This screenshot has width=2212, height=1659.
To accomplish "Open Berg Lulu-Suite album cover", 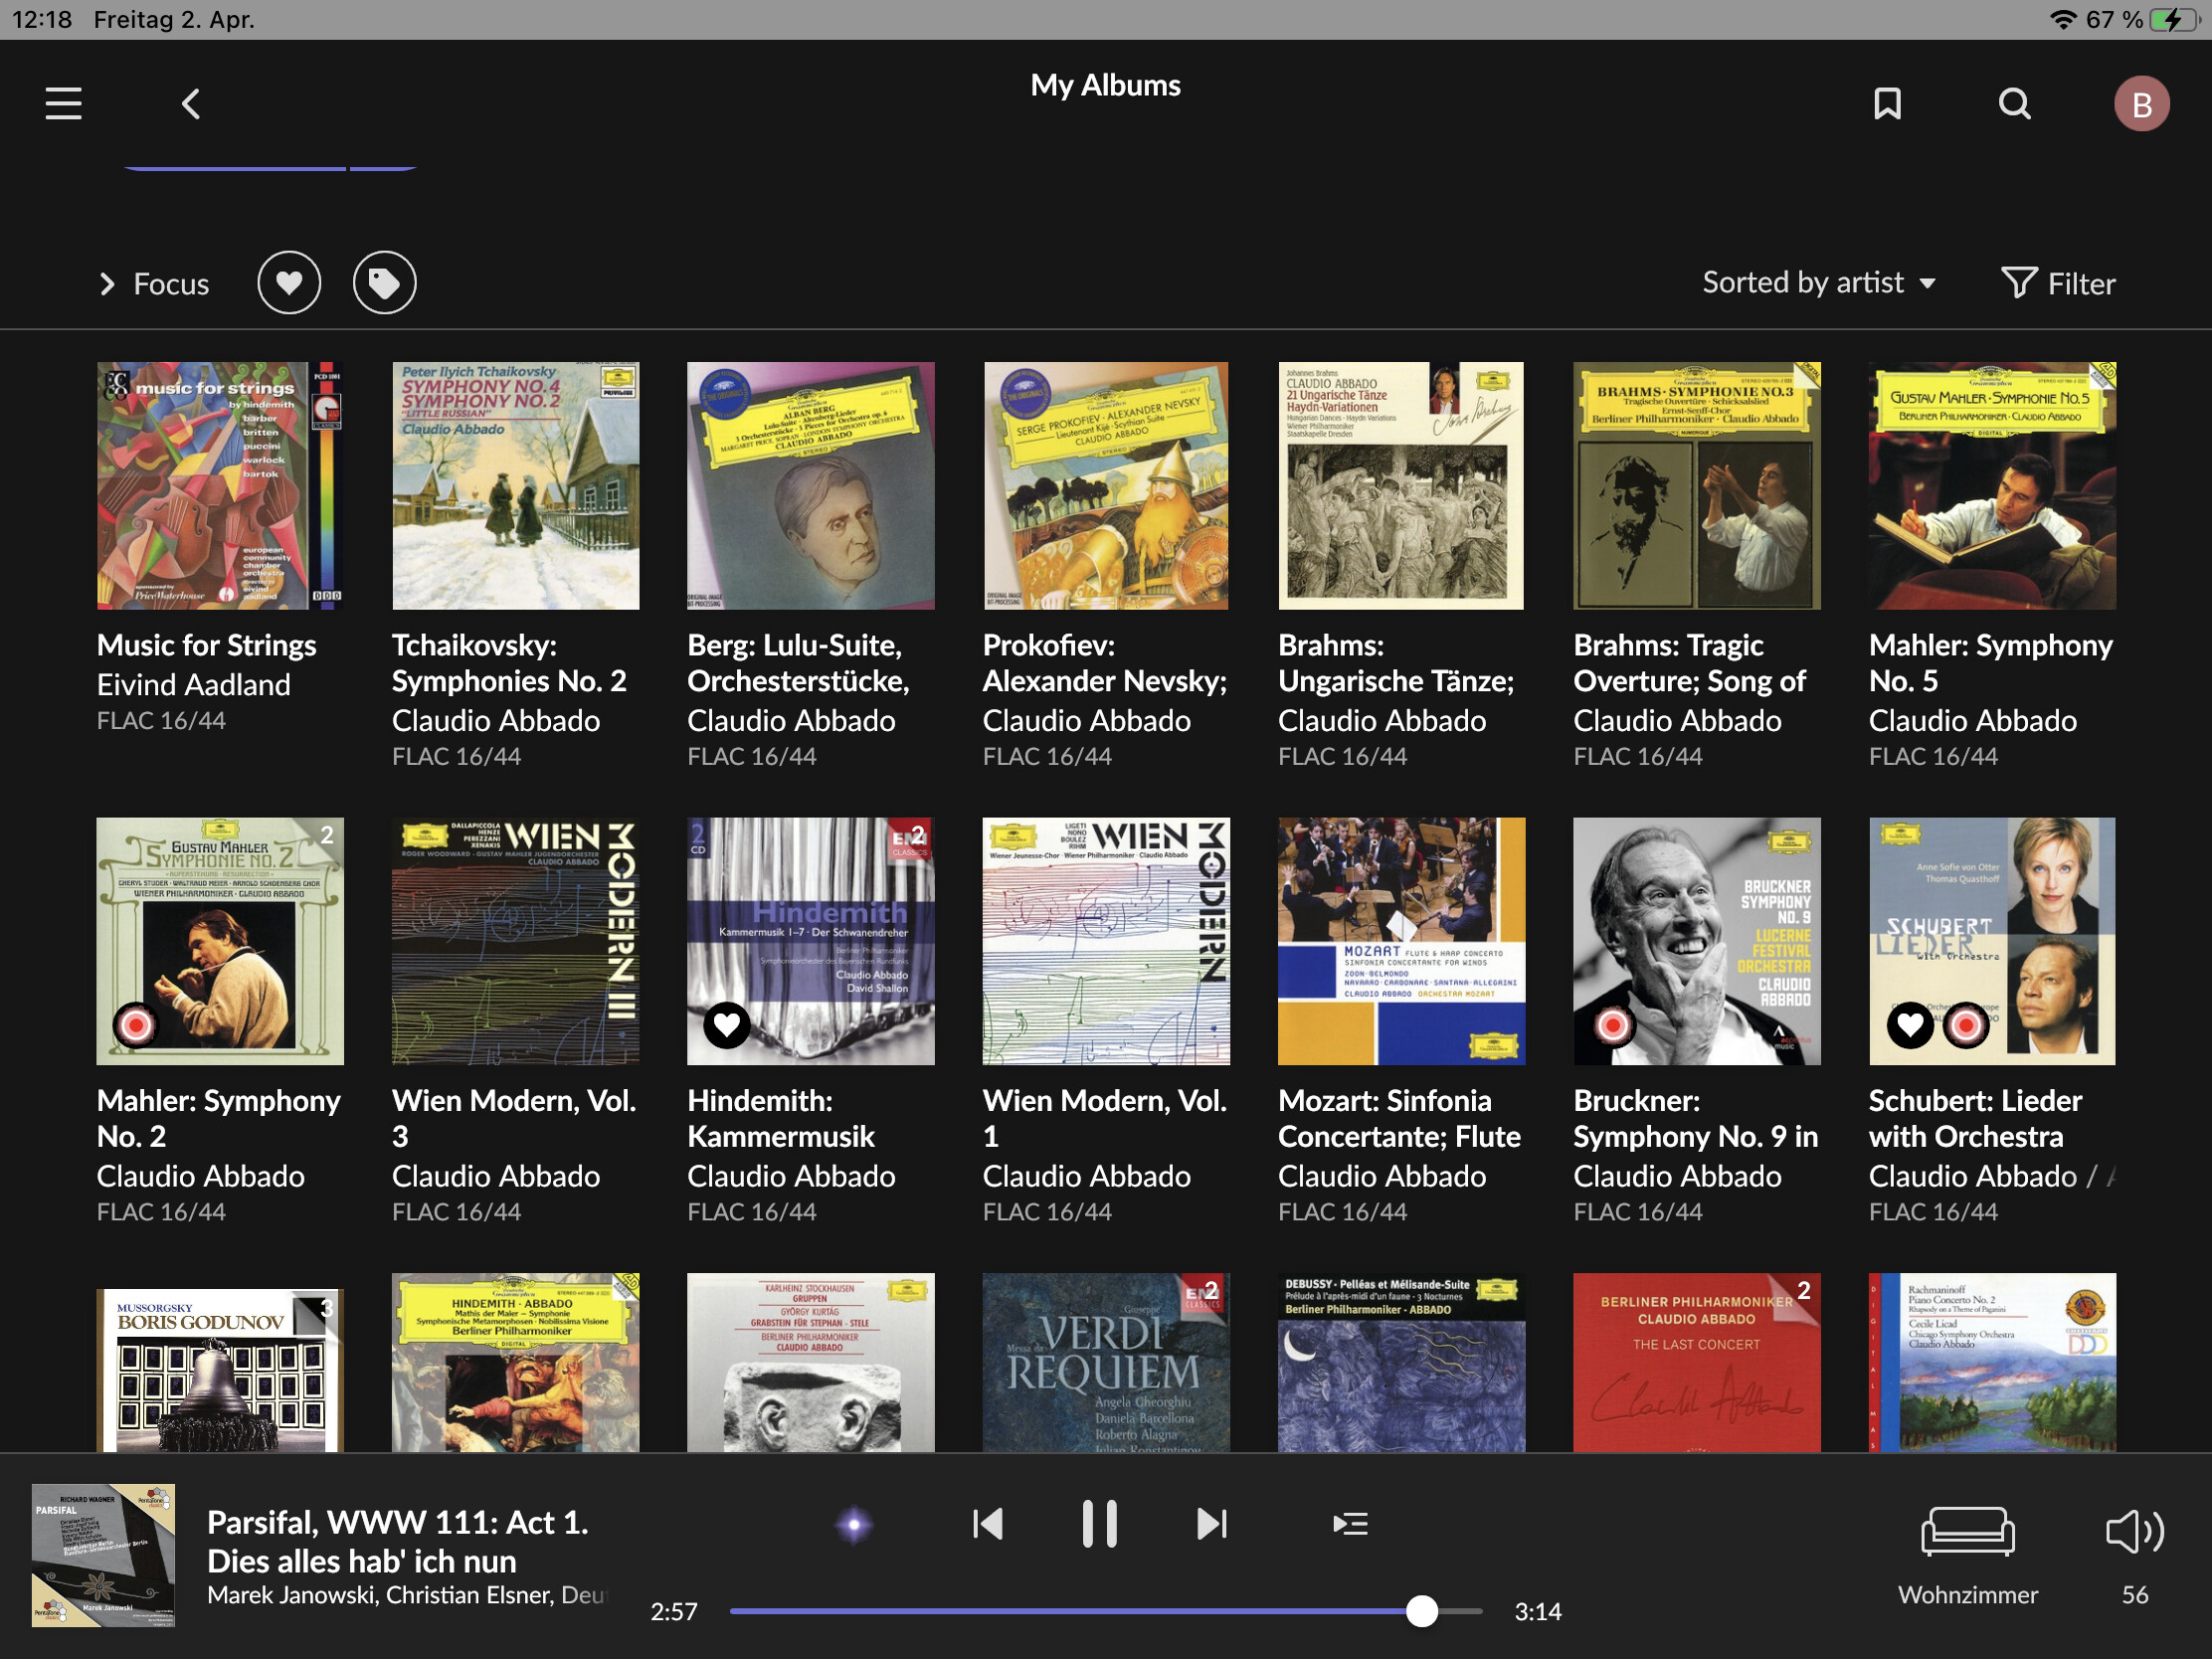I will (x=811, y=486).
